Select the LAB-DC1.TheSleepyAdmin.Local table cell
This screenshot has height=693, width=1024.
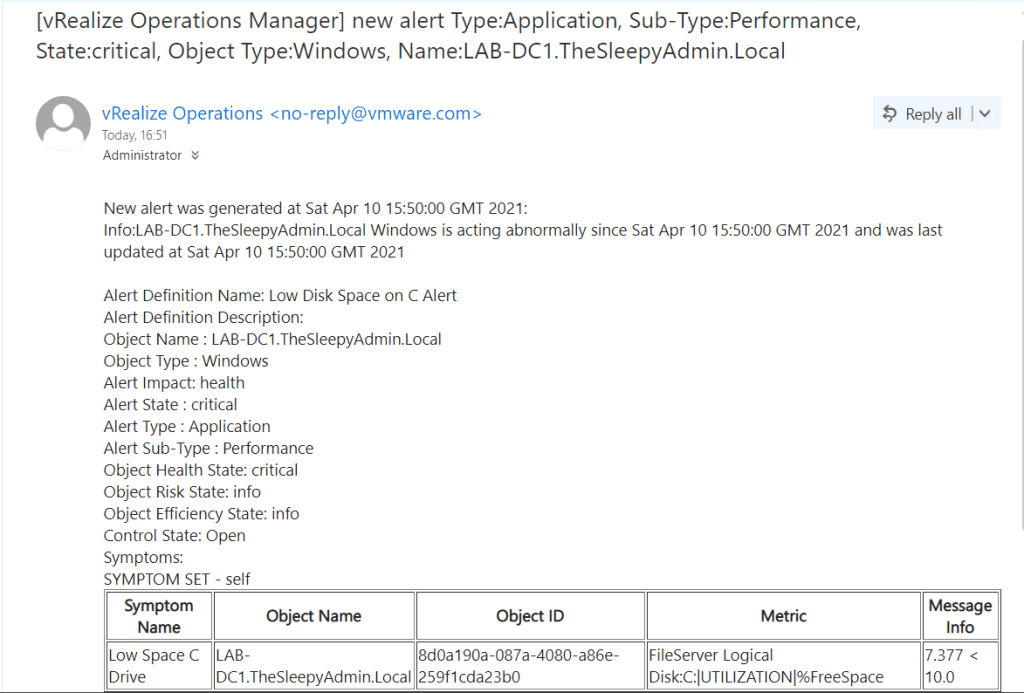[314, 666]
